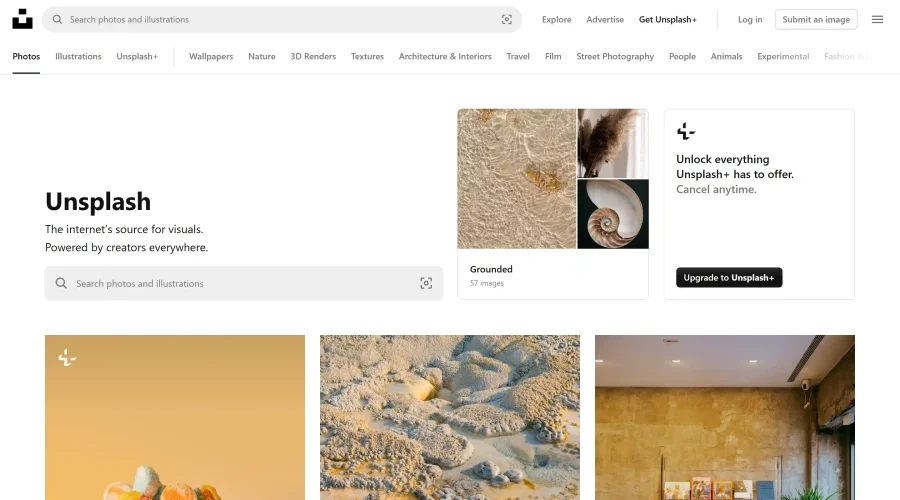This screenshot has width=900, height=500.
Task: Open the Nature category
Action: click(262, 56)
